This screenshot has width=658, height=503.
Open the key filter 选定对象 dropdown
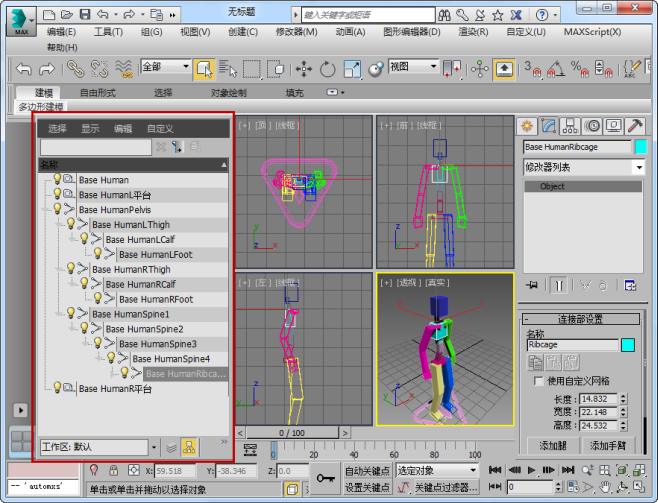click(437, 471)
